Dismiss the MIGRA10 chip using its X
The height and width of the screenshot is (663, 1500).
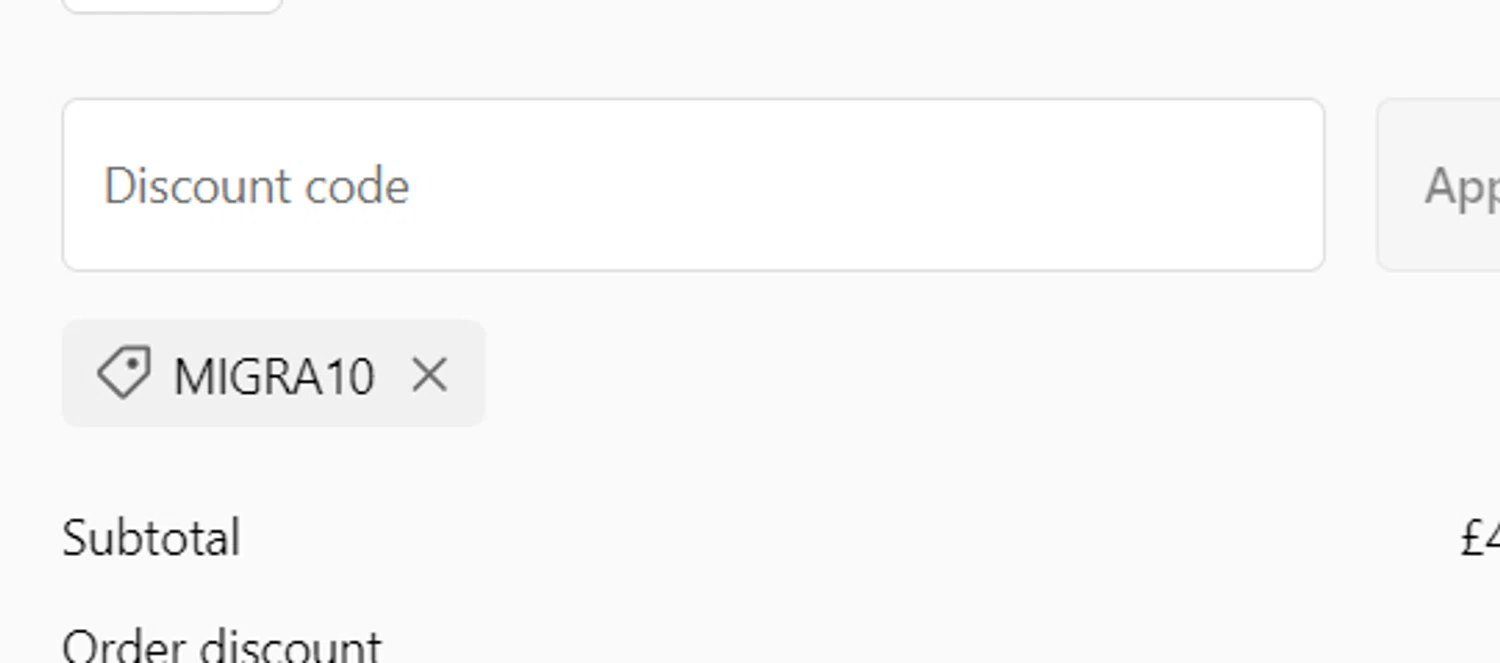coord(430,375)
